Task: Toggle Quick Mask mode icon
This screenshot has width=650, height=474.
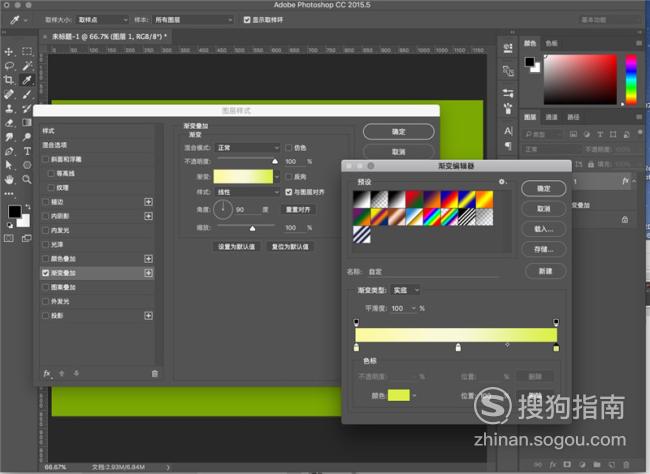Action: pos(9,238)
